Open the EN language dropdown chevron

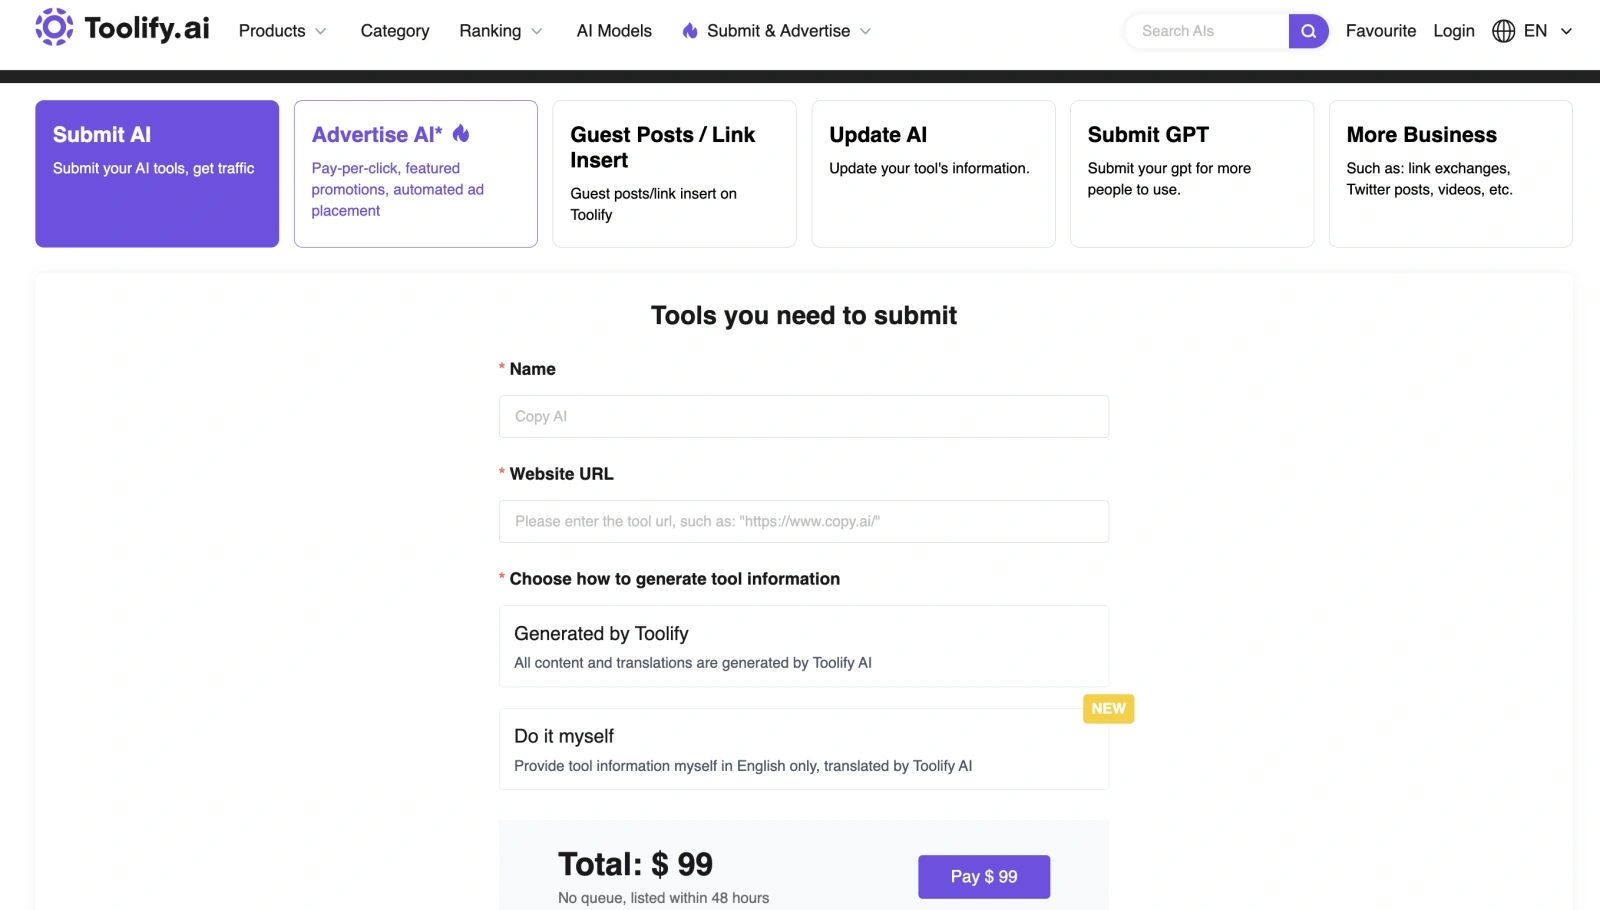[1566, 31]
